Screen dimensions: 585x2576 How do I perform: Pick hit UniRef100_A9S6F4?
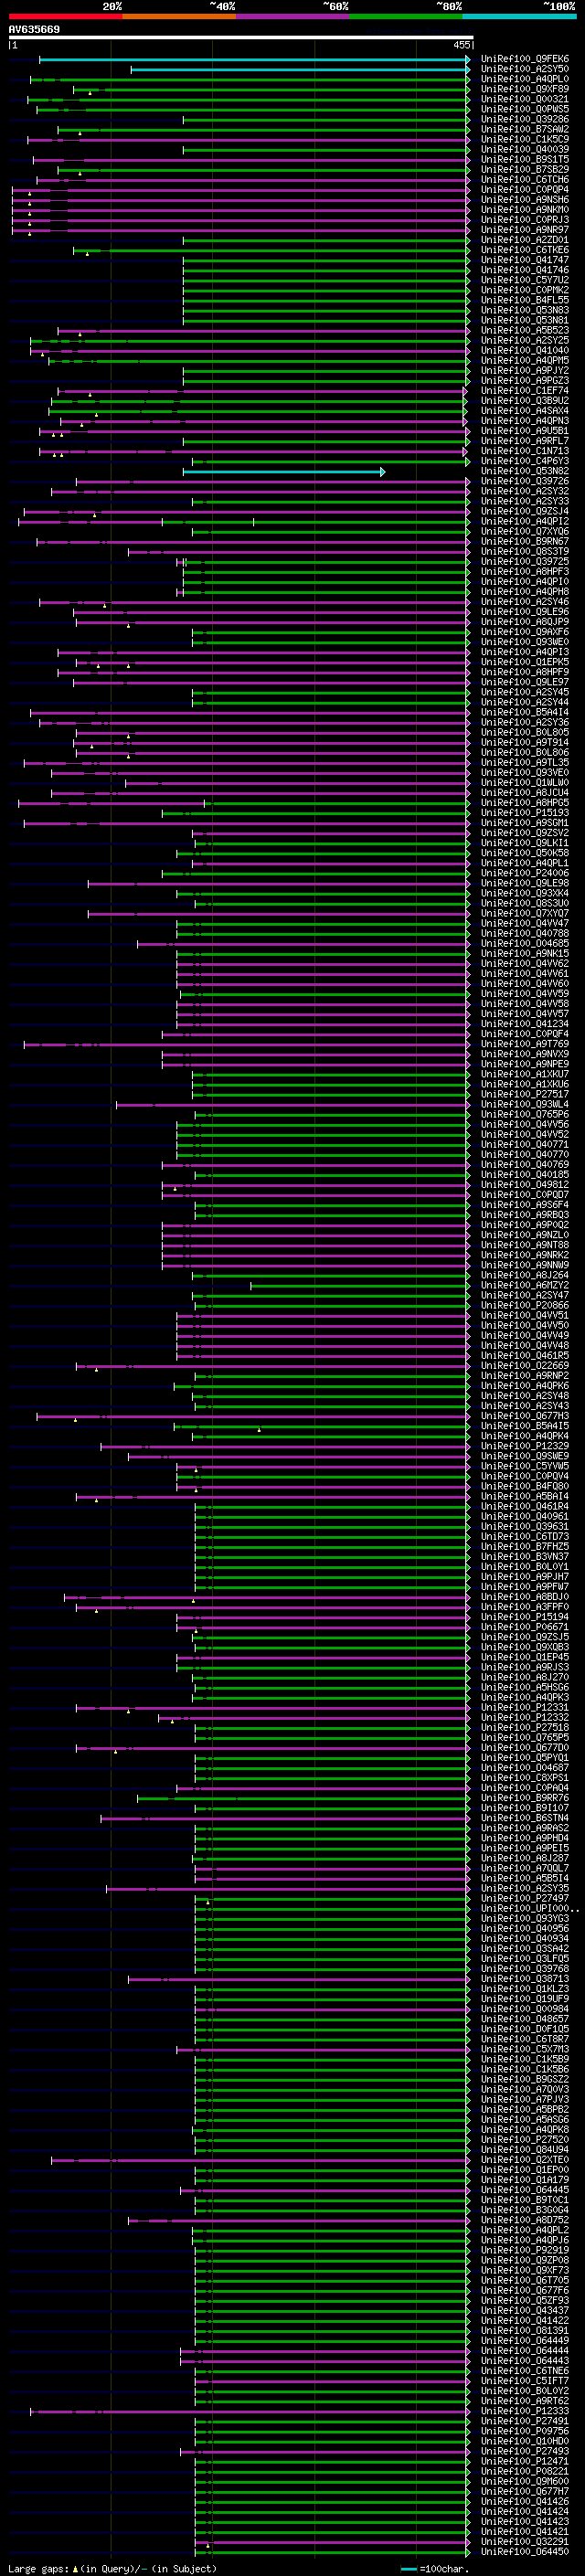[525, 1205]
